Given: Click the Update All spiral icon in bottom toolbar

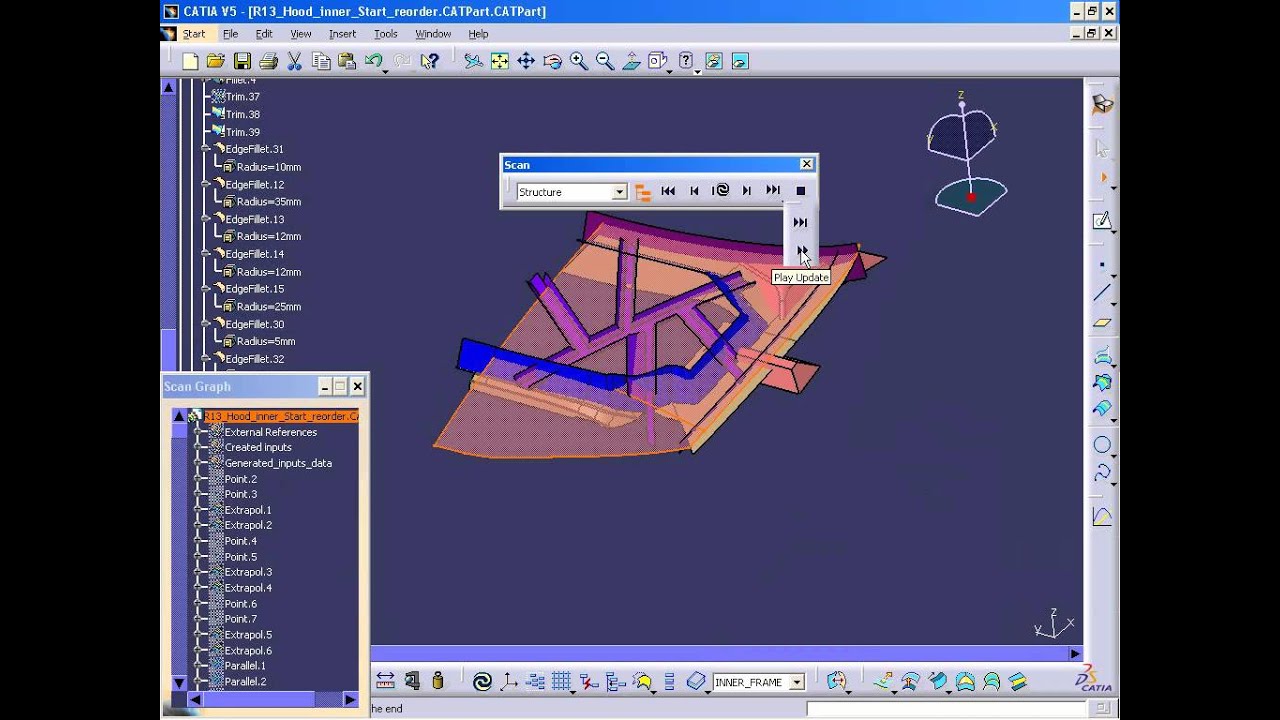Looking at the screenshot, I should click(482, 681).
